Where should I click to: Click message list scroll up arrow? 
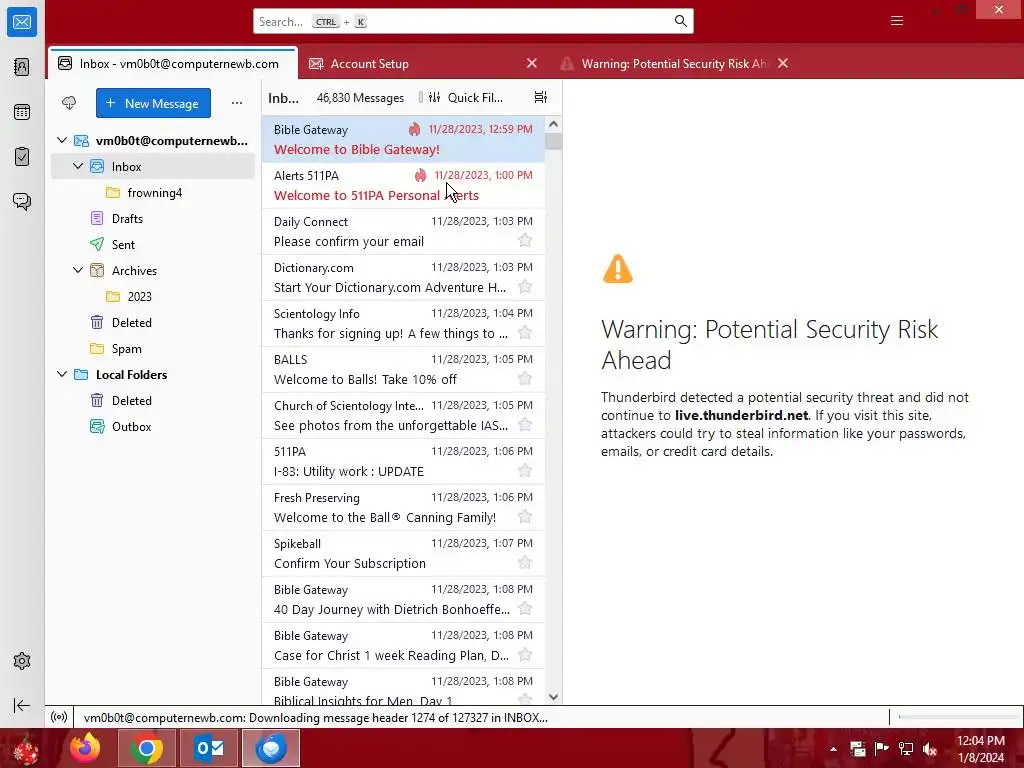point(553,124)
